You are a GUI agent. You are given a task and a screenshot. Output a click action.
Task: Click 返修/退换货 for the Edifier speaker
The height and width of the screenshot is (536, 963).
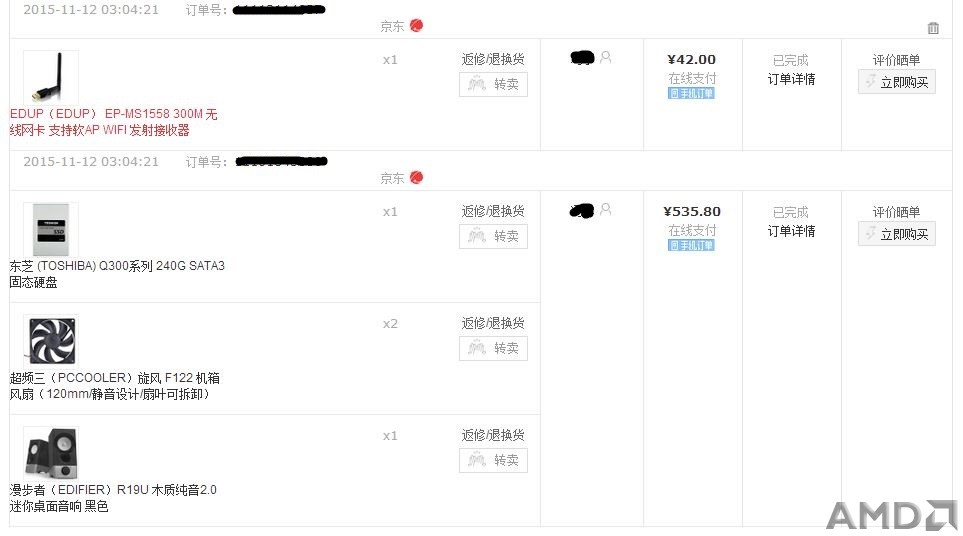click(x=493, y=435)
